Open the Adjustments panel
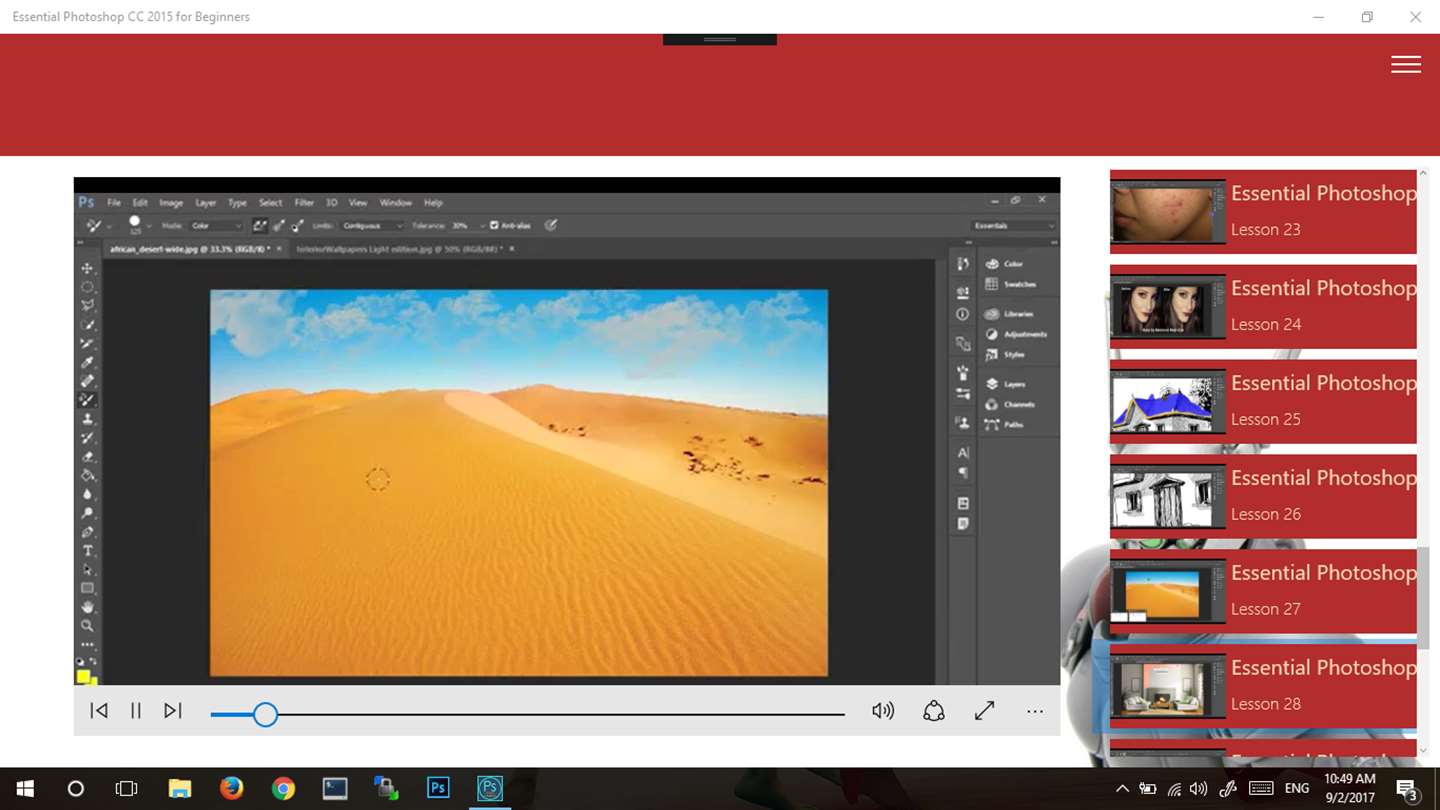The image size is (1440, 810). point(1016,334)
